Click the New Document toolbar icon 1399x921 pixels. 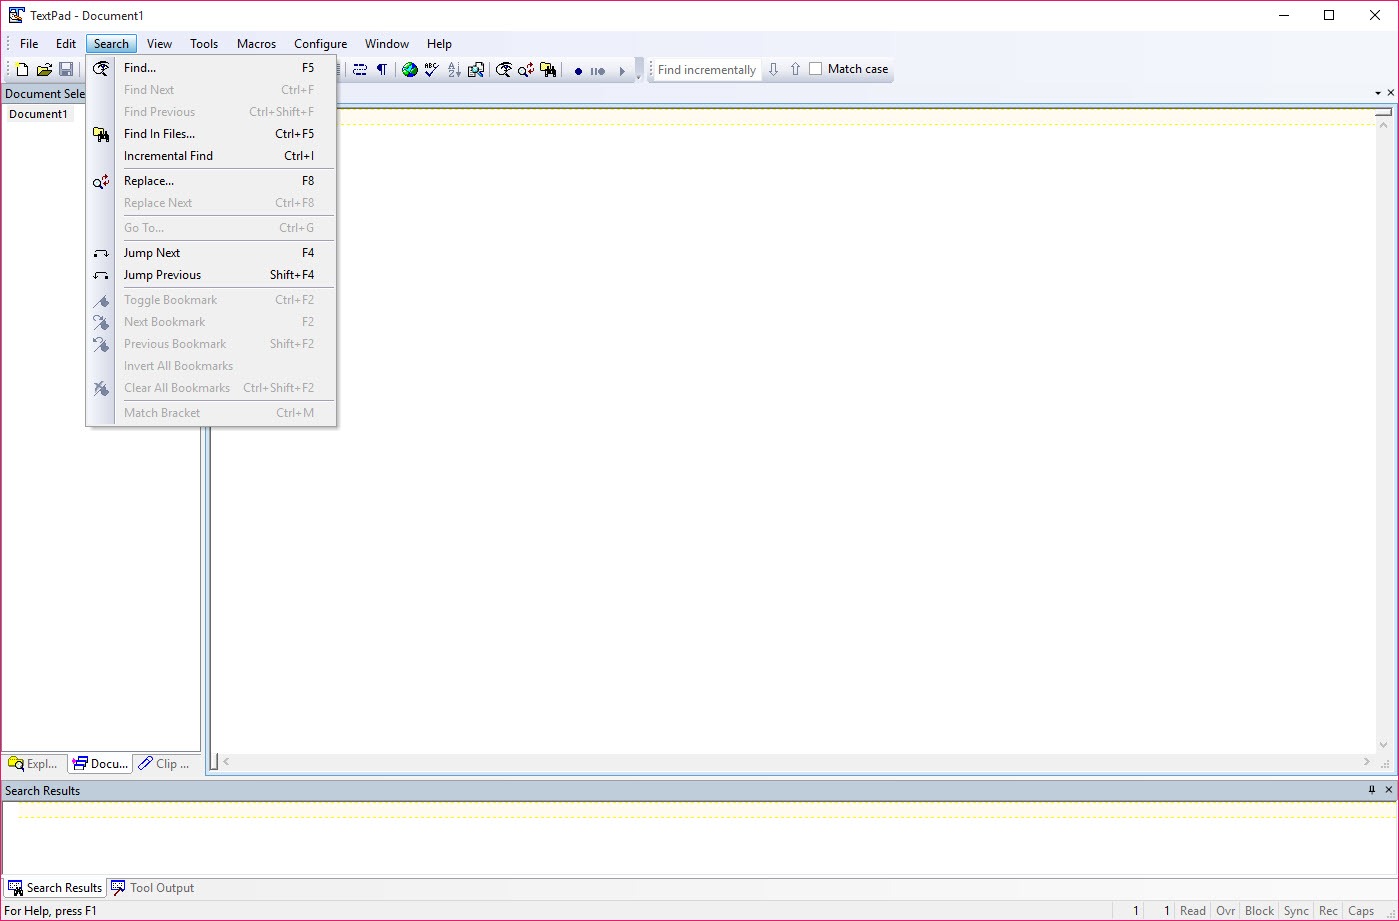click(22, 70)
